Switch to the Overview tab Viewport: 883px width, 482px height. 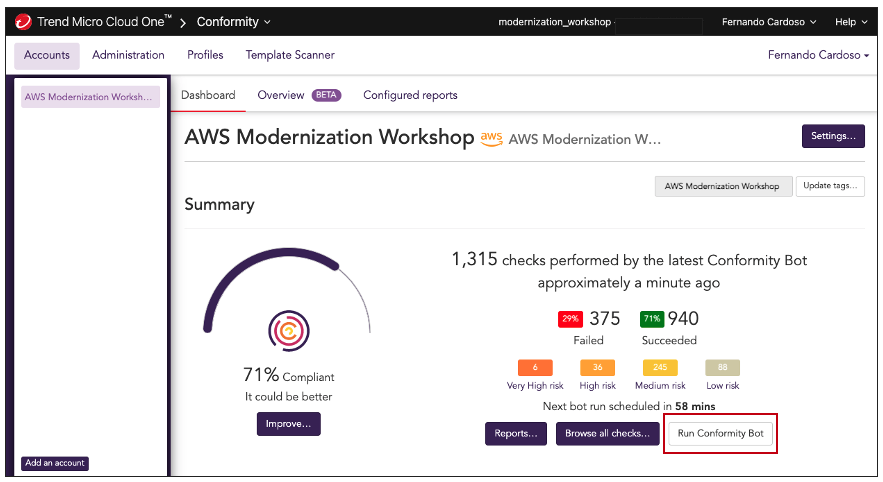click(x=280, y=95)
